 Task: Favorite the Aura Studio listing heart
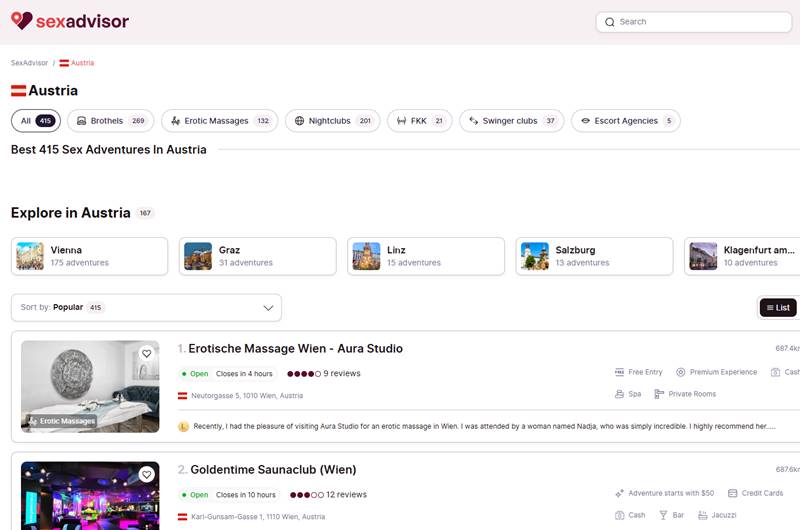click(147, 353)
